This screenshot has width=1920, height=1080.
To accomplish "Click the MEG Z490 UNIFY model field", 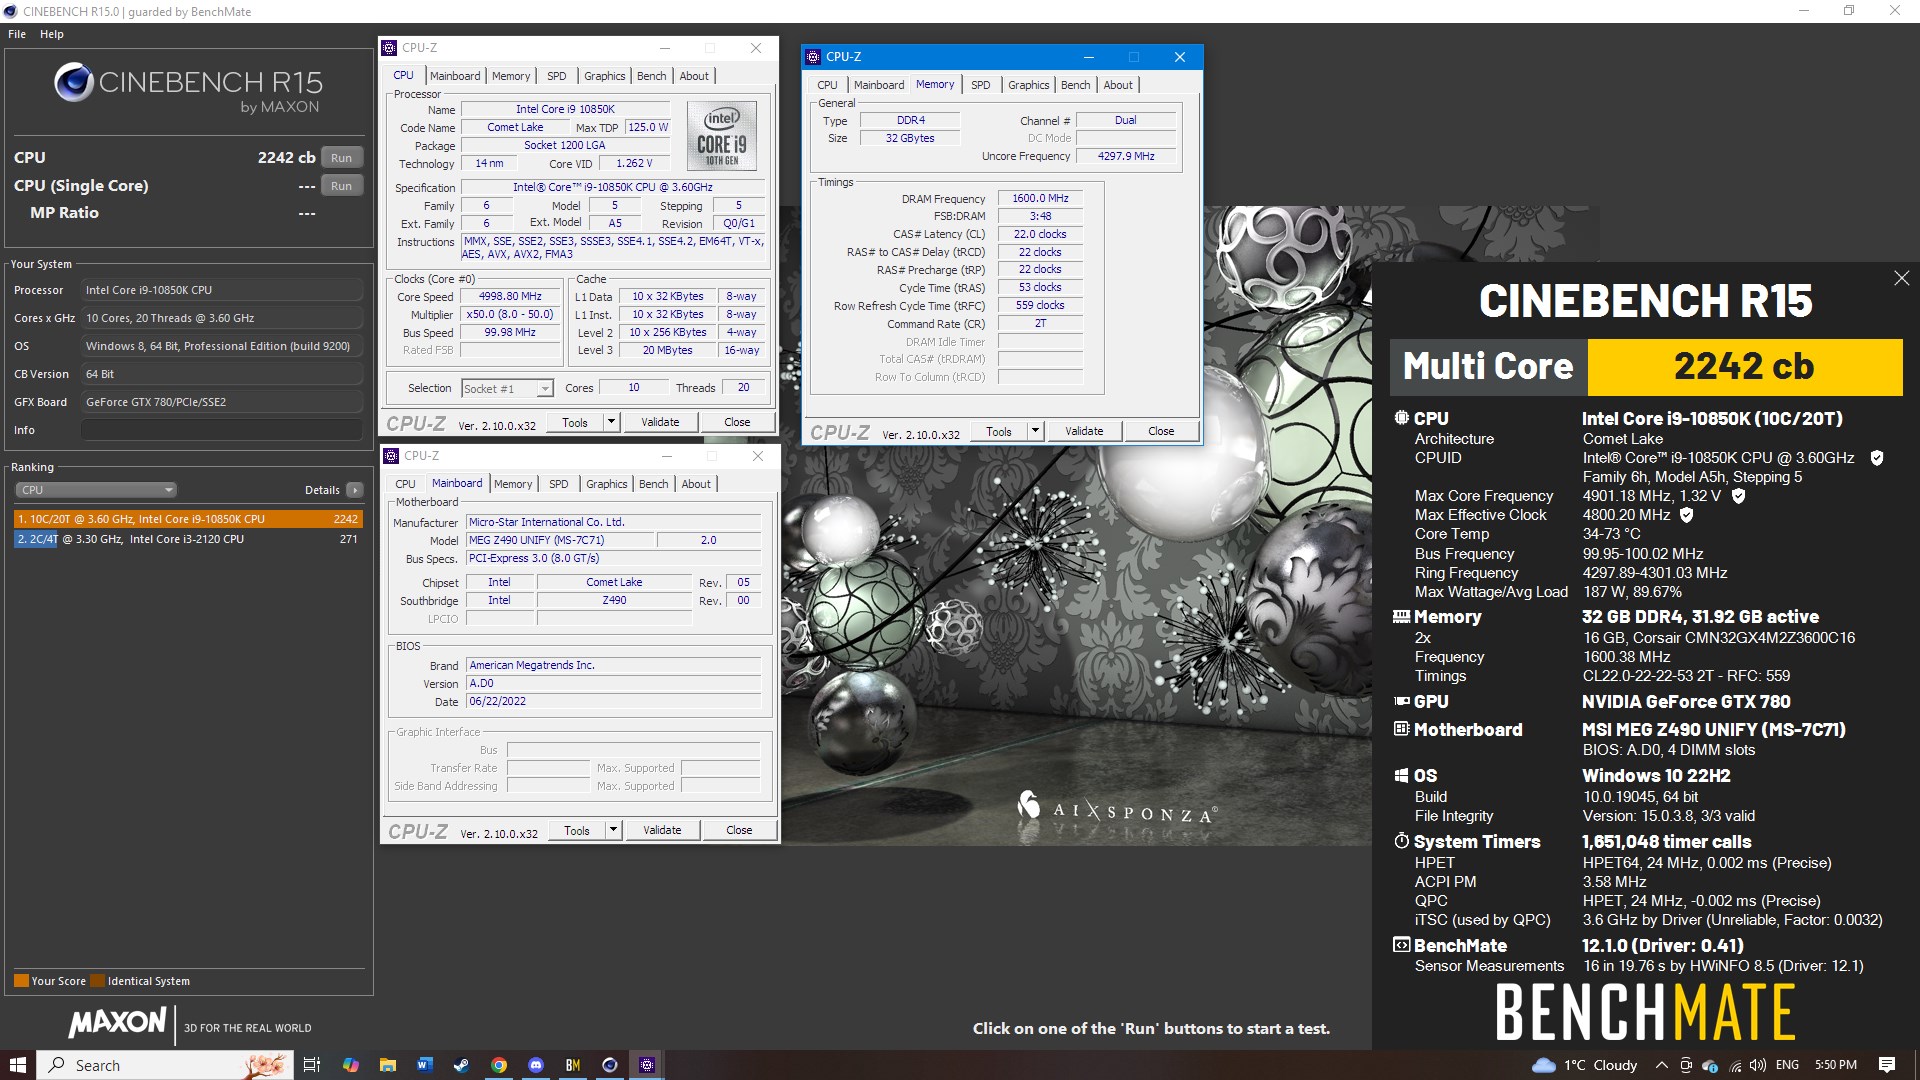I will pyautogui.click(x=561, y=540).
